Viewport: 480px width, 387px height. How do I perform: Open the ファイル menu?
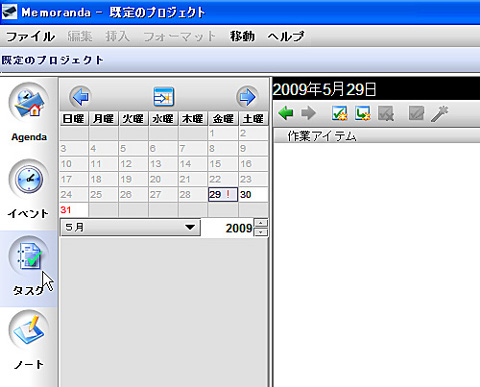click(30, 36)
